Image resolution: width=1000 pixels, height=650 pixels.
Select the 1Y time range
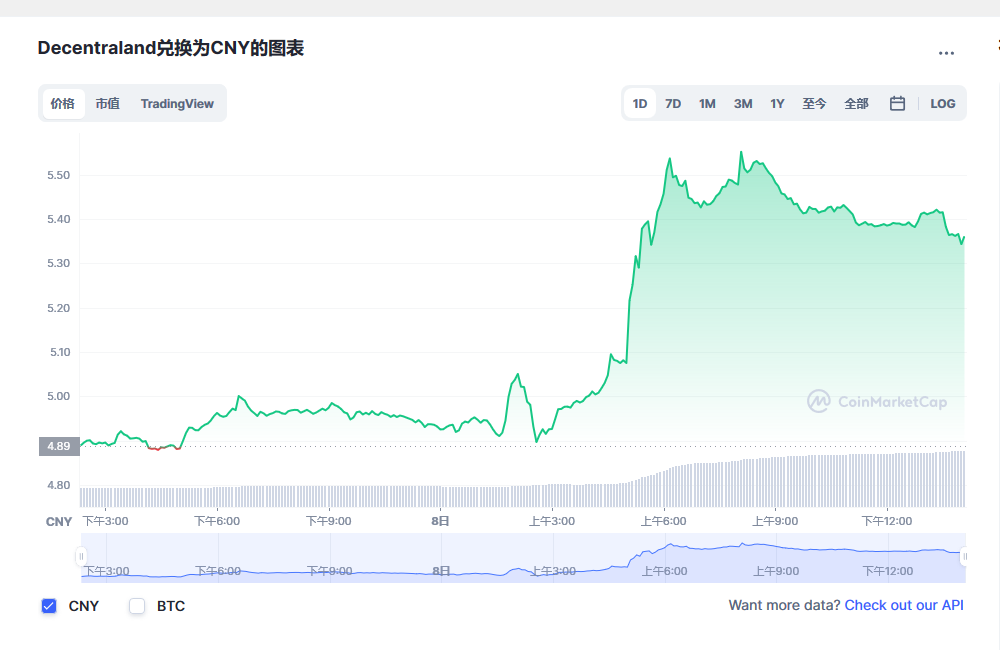coord(777,103)
